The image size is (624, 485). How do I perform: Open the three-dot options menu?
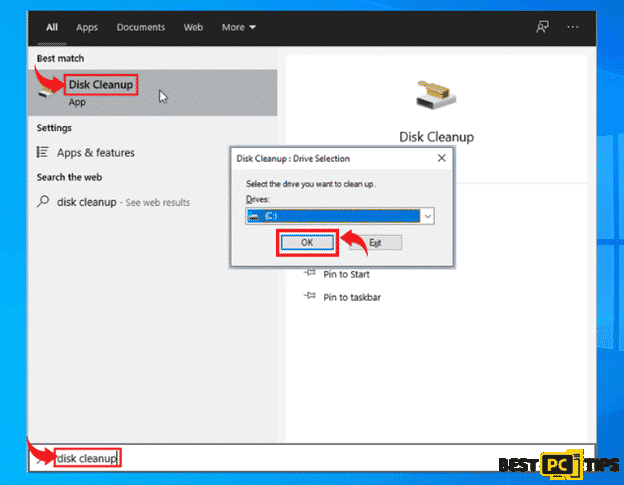coord(573,27)
